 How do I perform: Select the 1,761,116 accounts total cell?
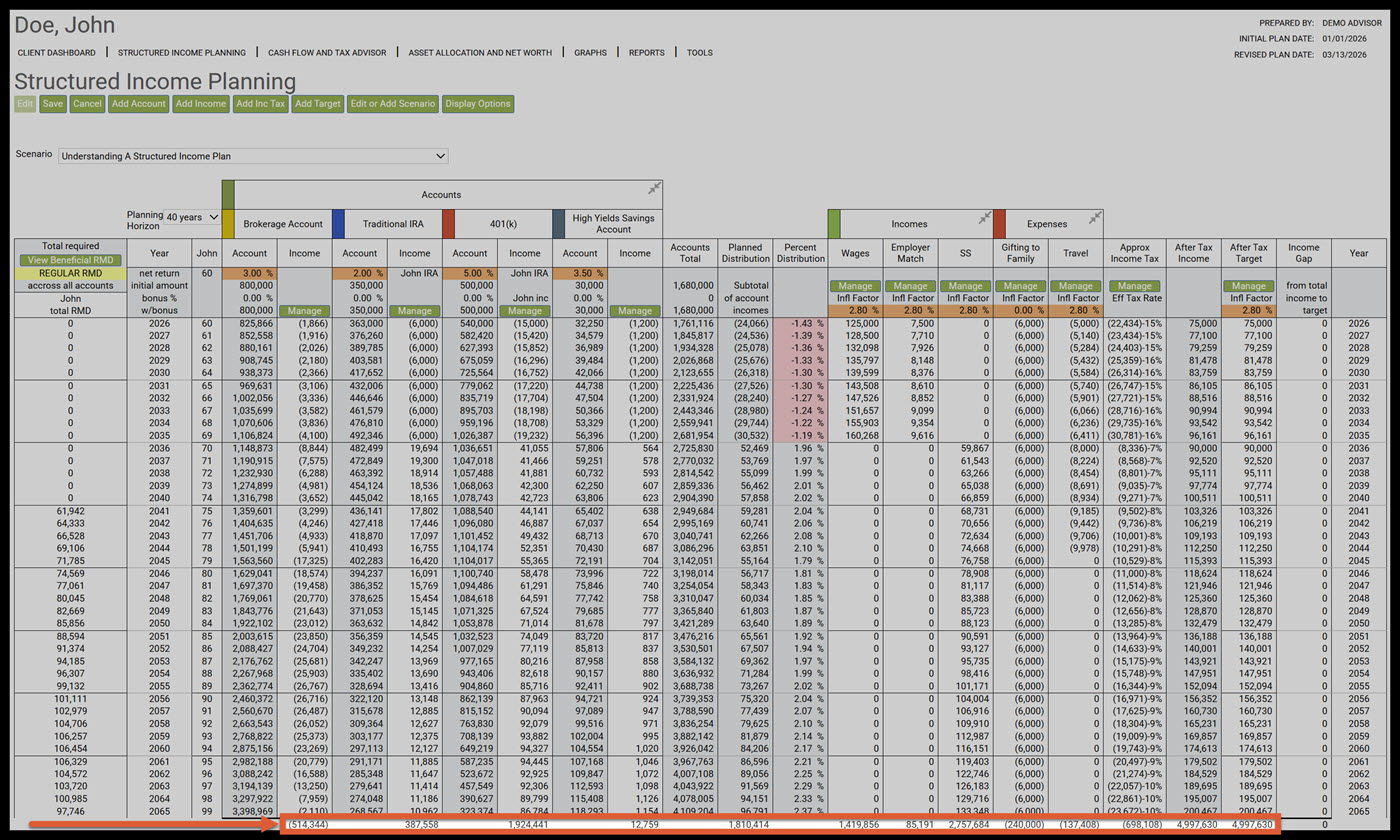point(690,324)
